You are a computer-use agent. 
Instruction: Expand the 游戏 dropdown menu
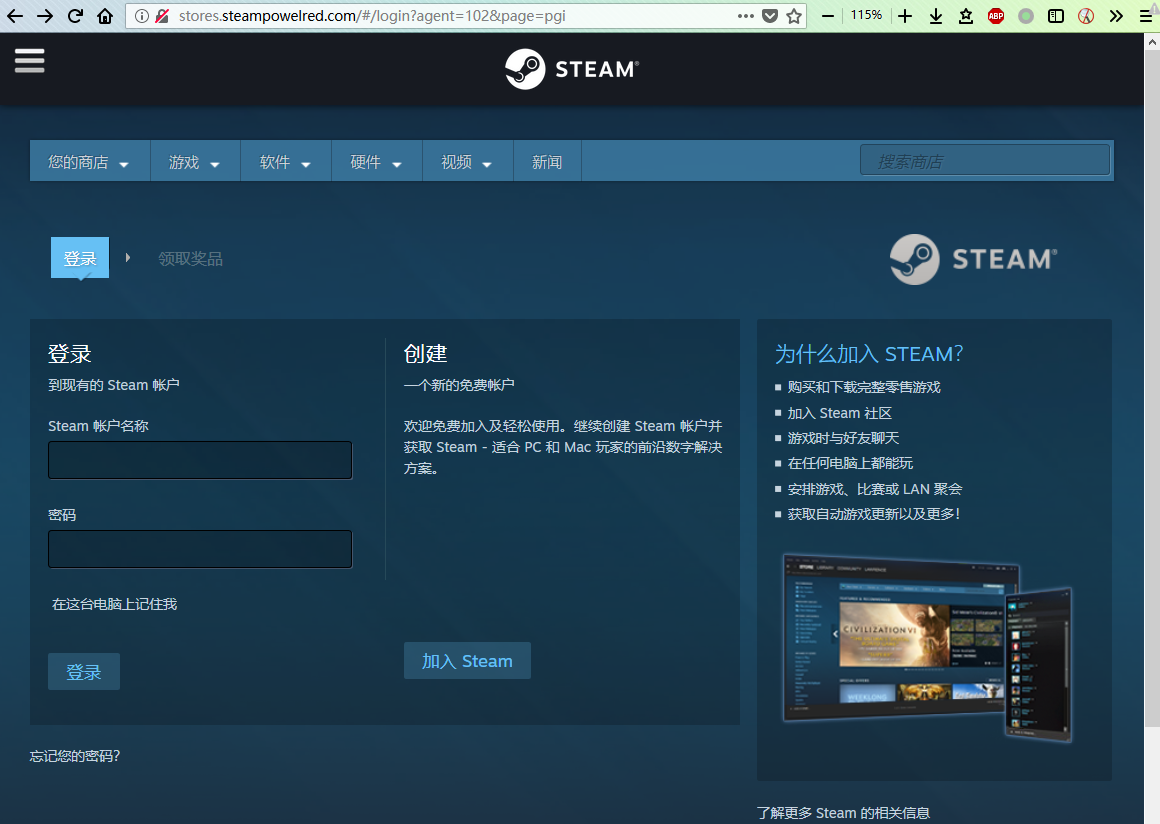195,162
